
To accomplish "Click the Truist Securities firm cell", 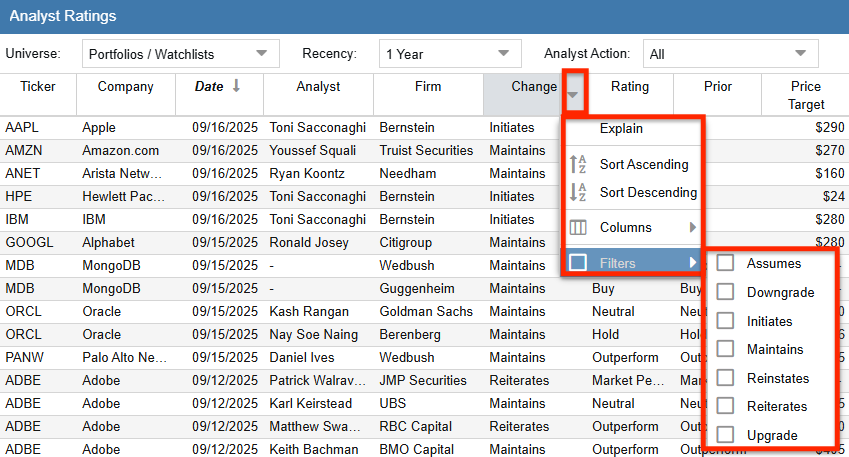I will 426,151.
